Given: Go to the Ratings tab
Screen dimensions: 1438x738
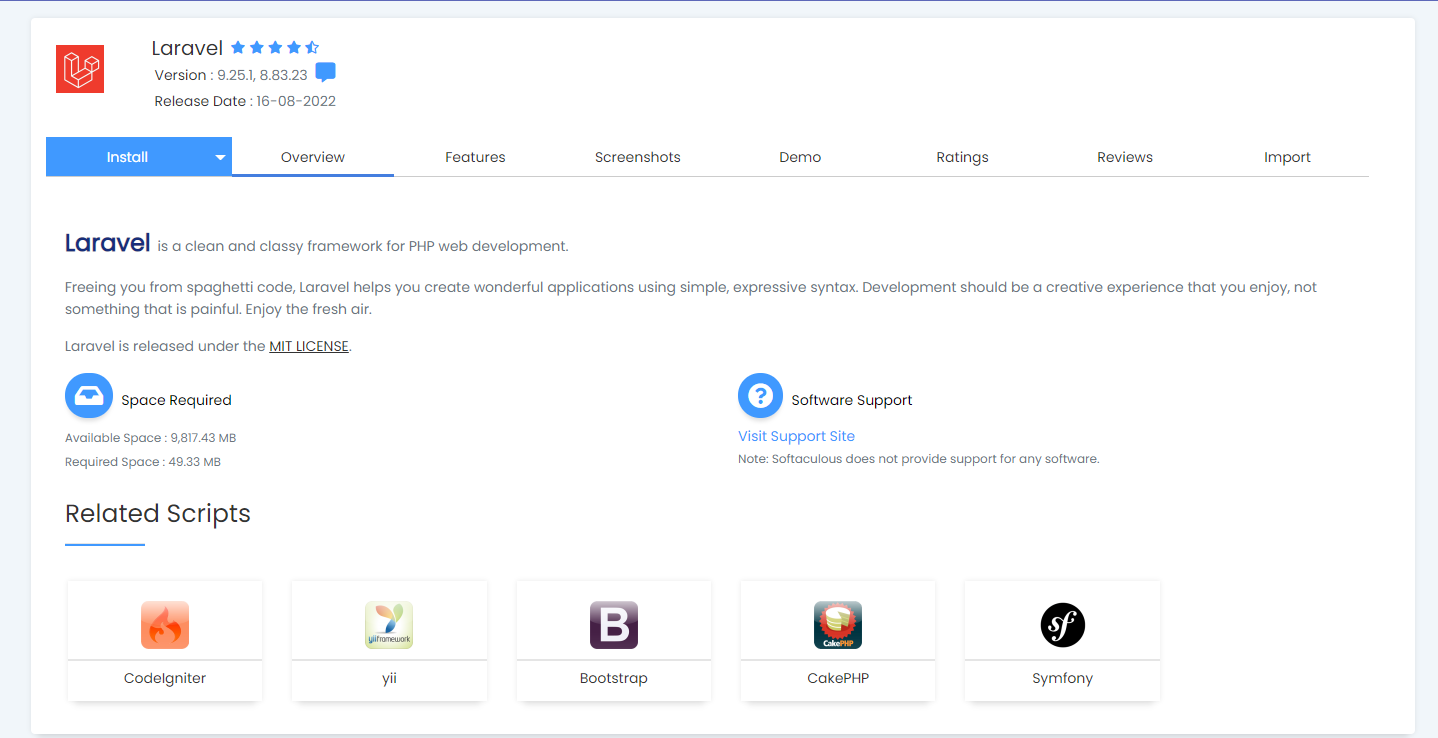Looking at the screenshot, I should (962, 157).
